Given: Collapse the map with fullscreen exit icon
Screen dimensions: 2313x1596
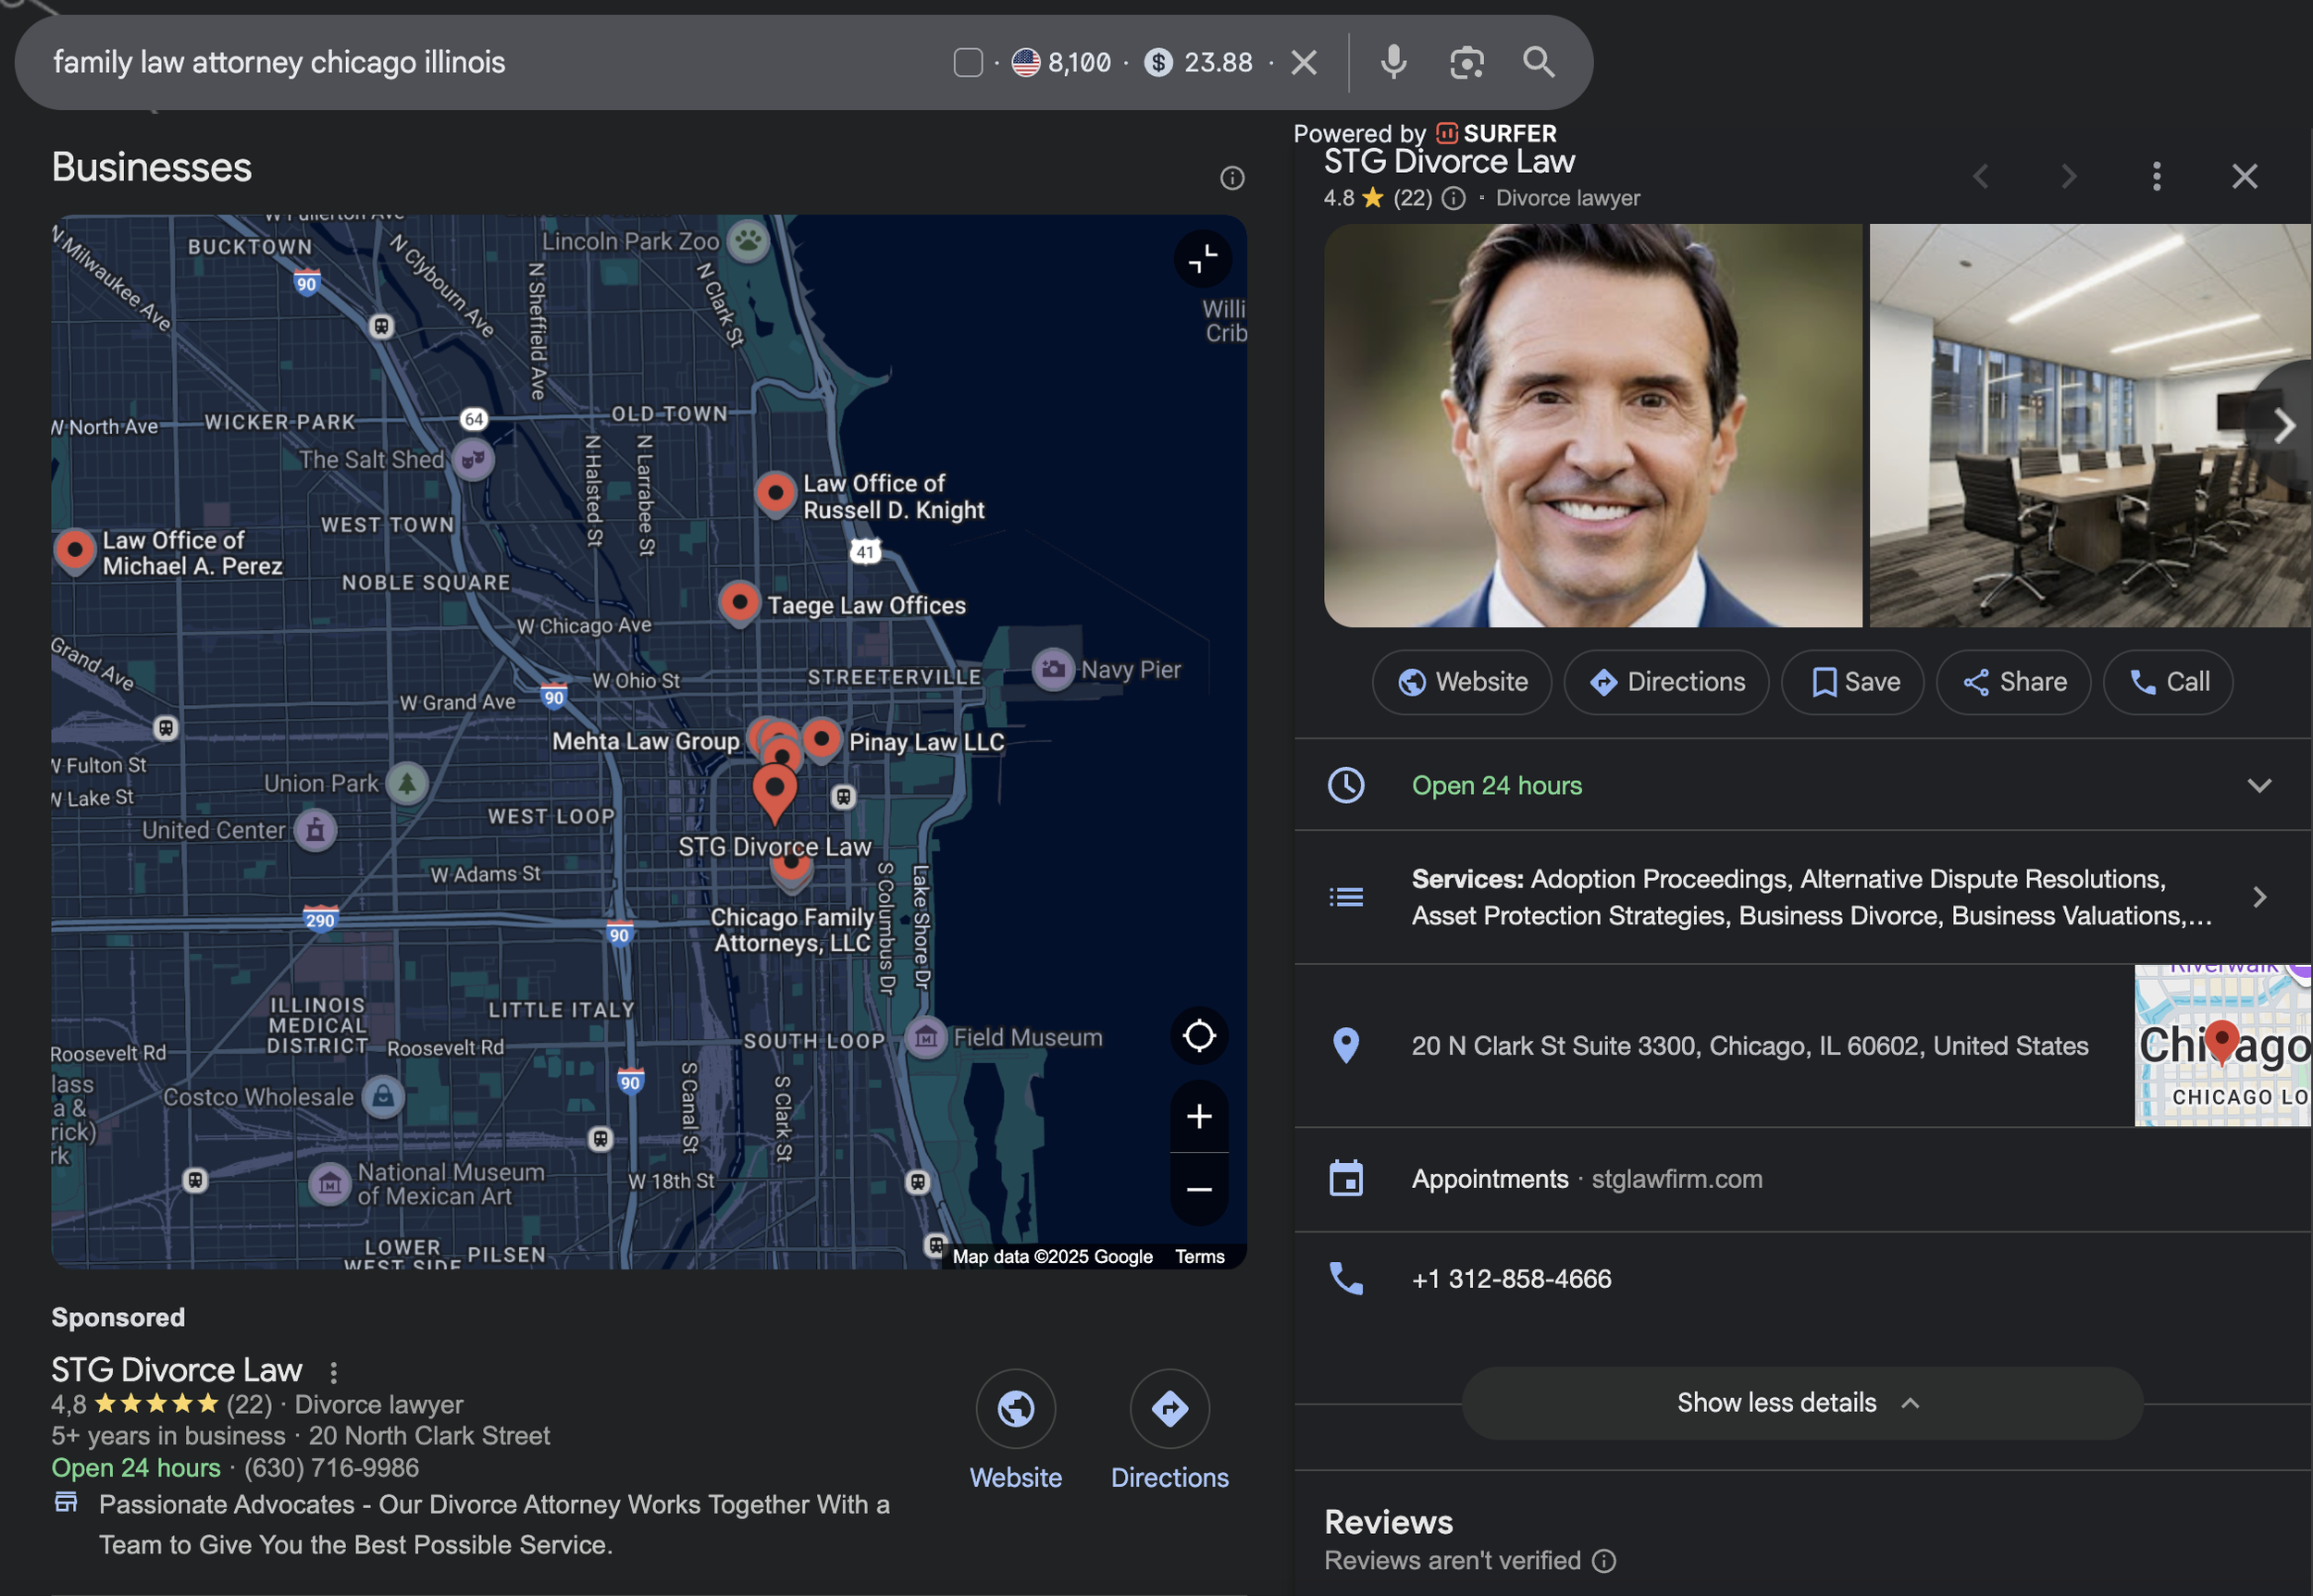Looking at the screenshot, I should pos(1202,259).
